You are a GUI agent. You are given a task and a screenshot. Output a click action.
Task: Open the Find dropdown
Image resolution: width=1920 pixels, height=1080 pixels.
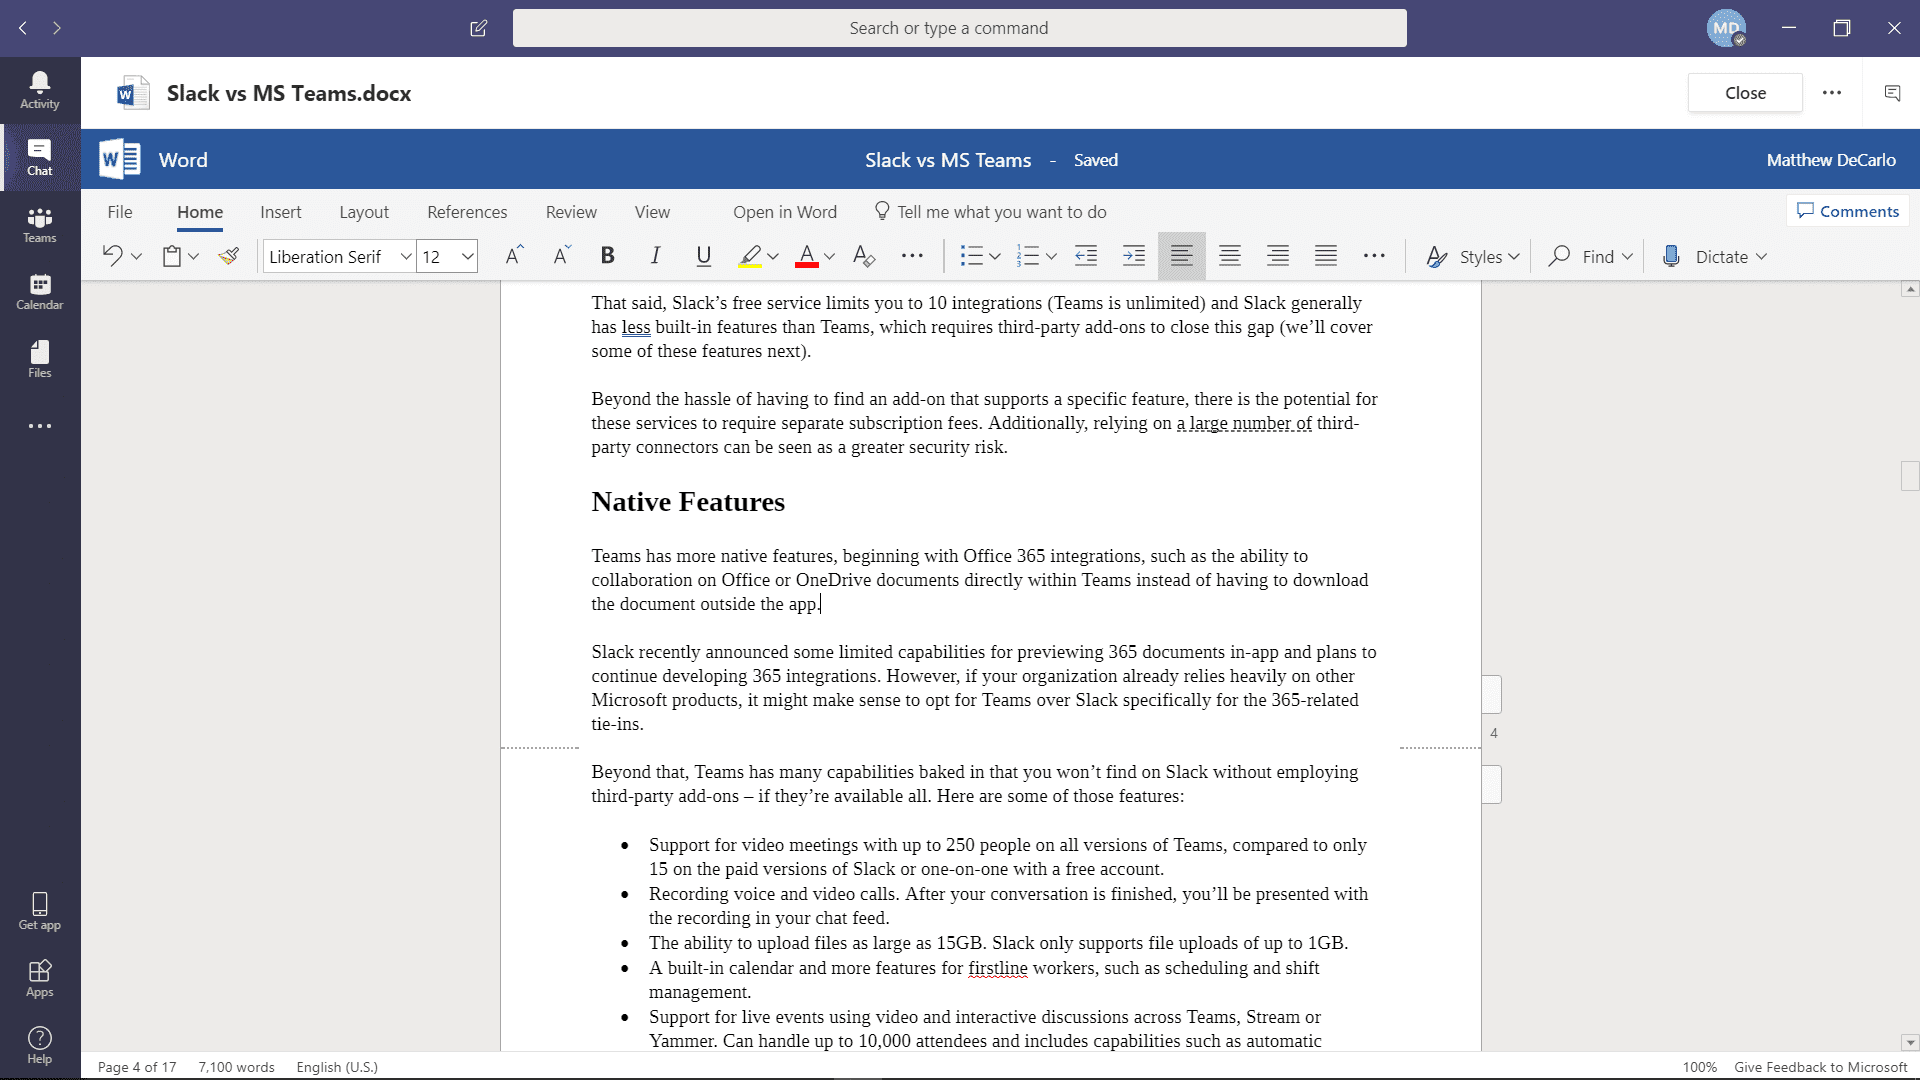(x=1590, y=257)
